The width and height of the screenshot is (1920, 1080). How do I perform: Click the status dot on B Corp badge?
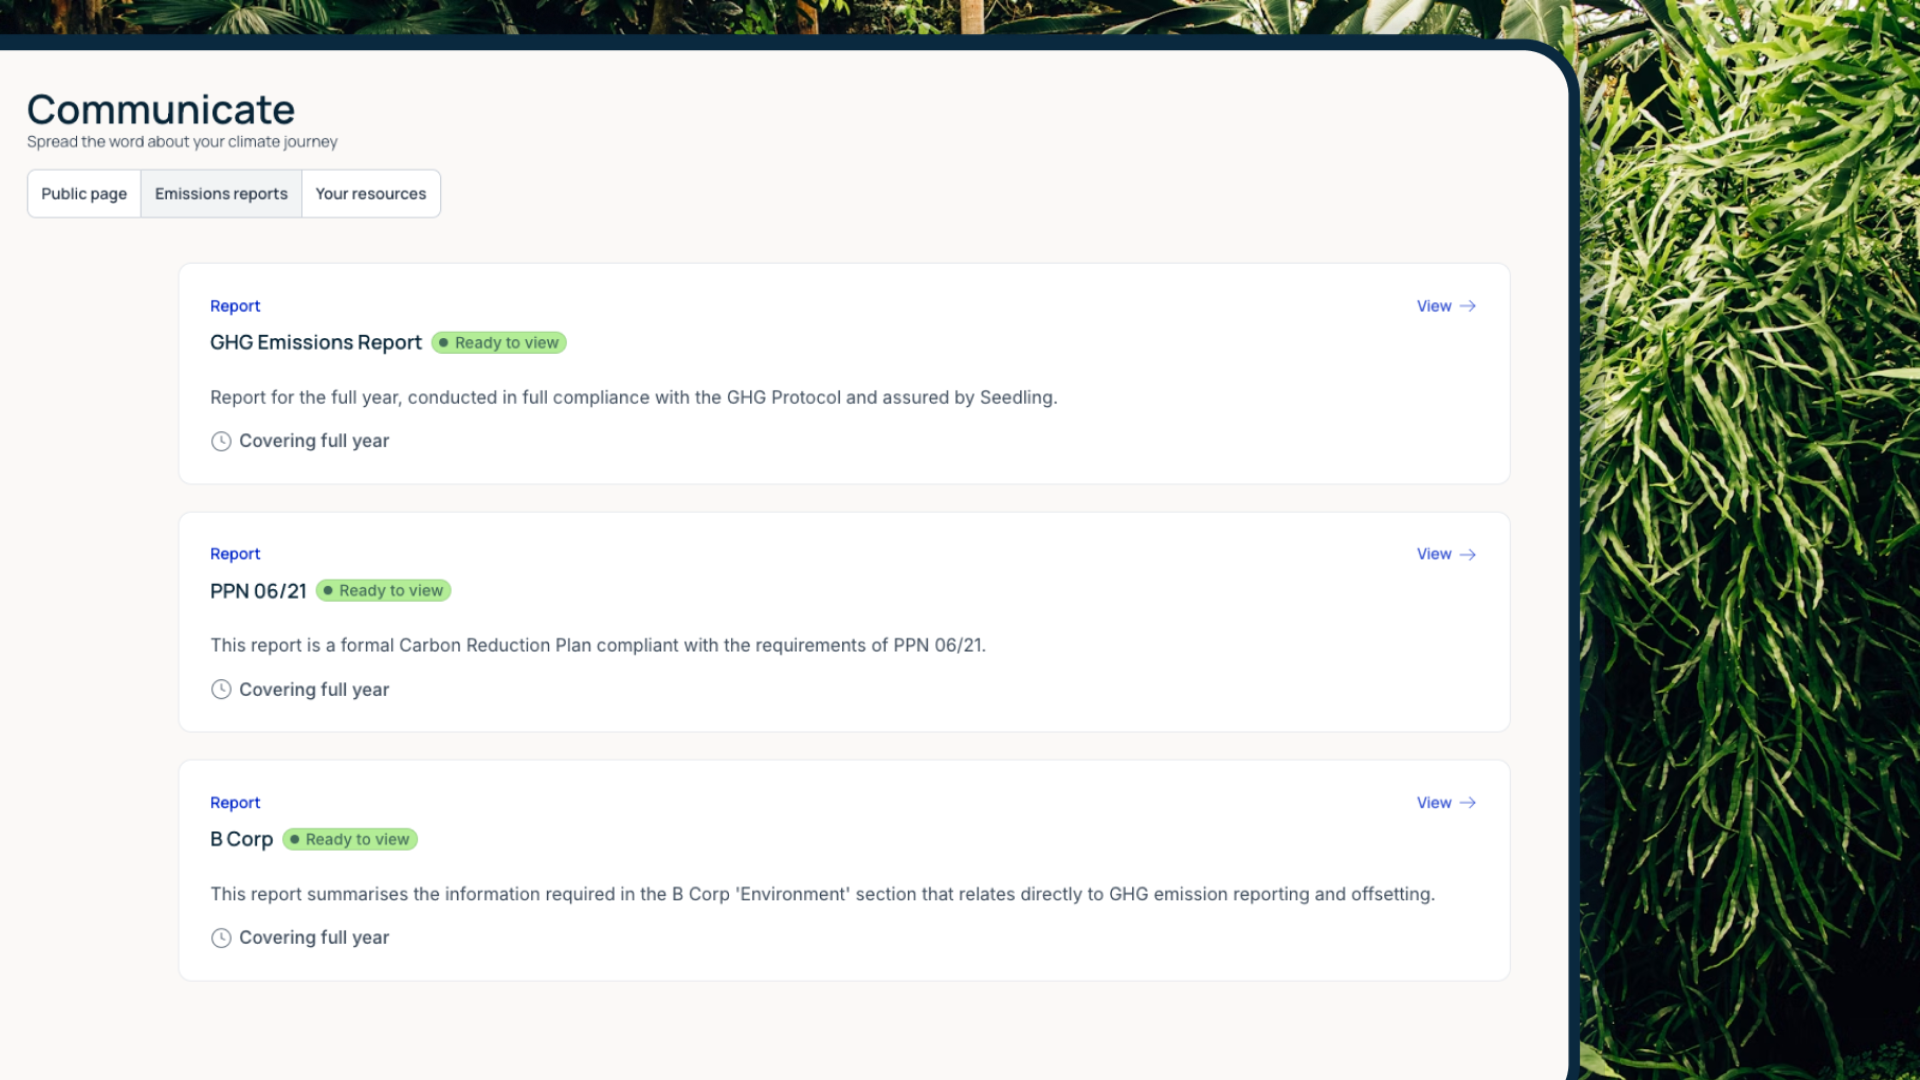point(295,840)
